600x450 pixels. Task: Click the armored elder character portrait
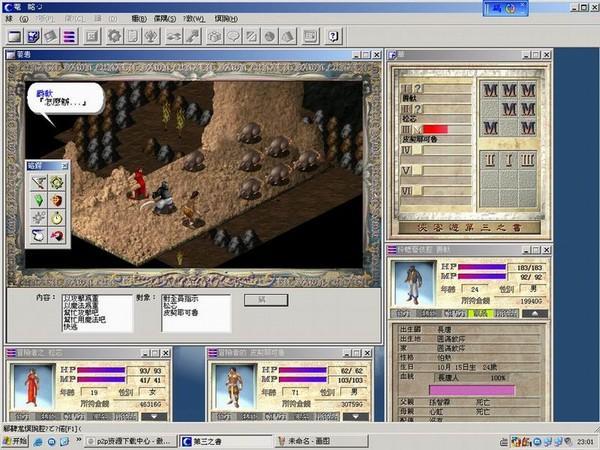[x=234, y=387]
